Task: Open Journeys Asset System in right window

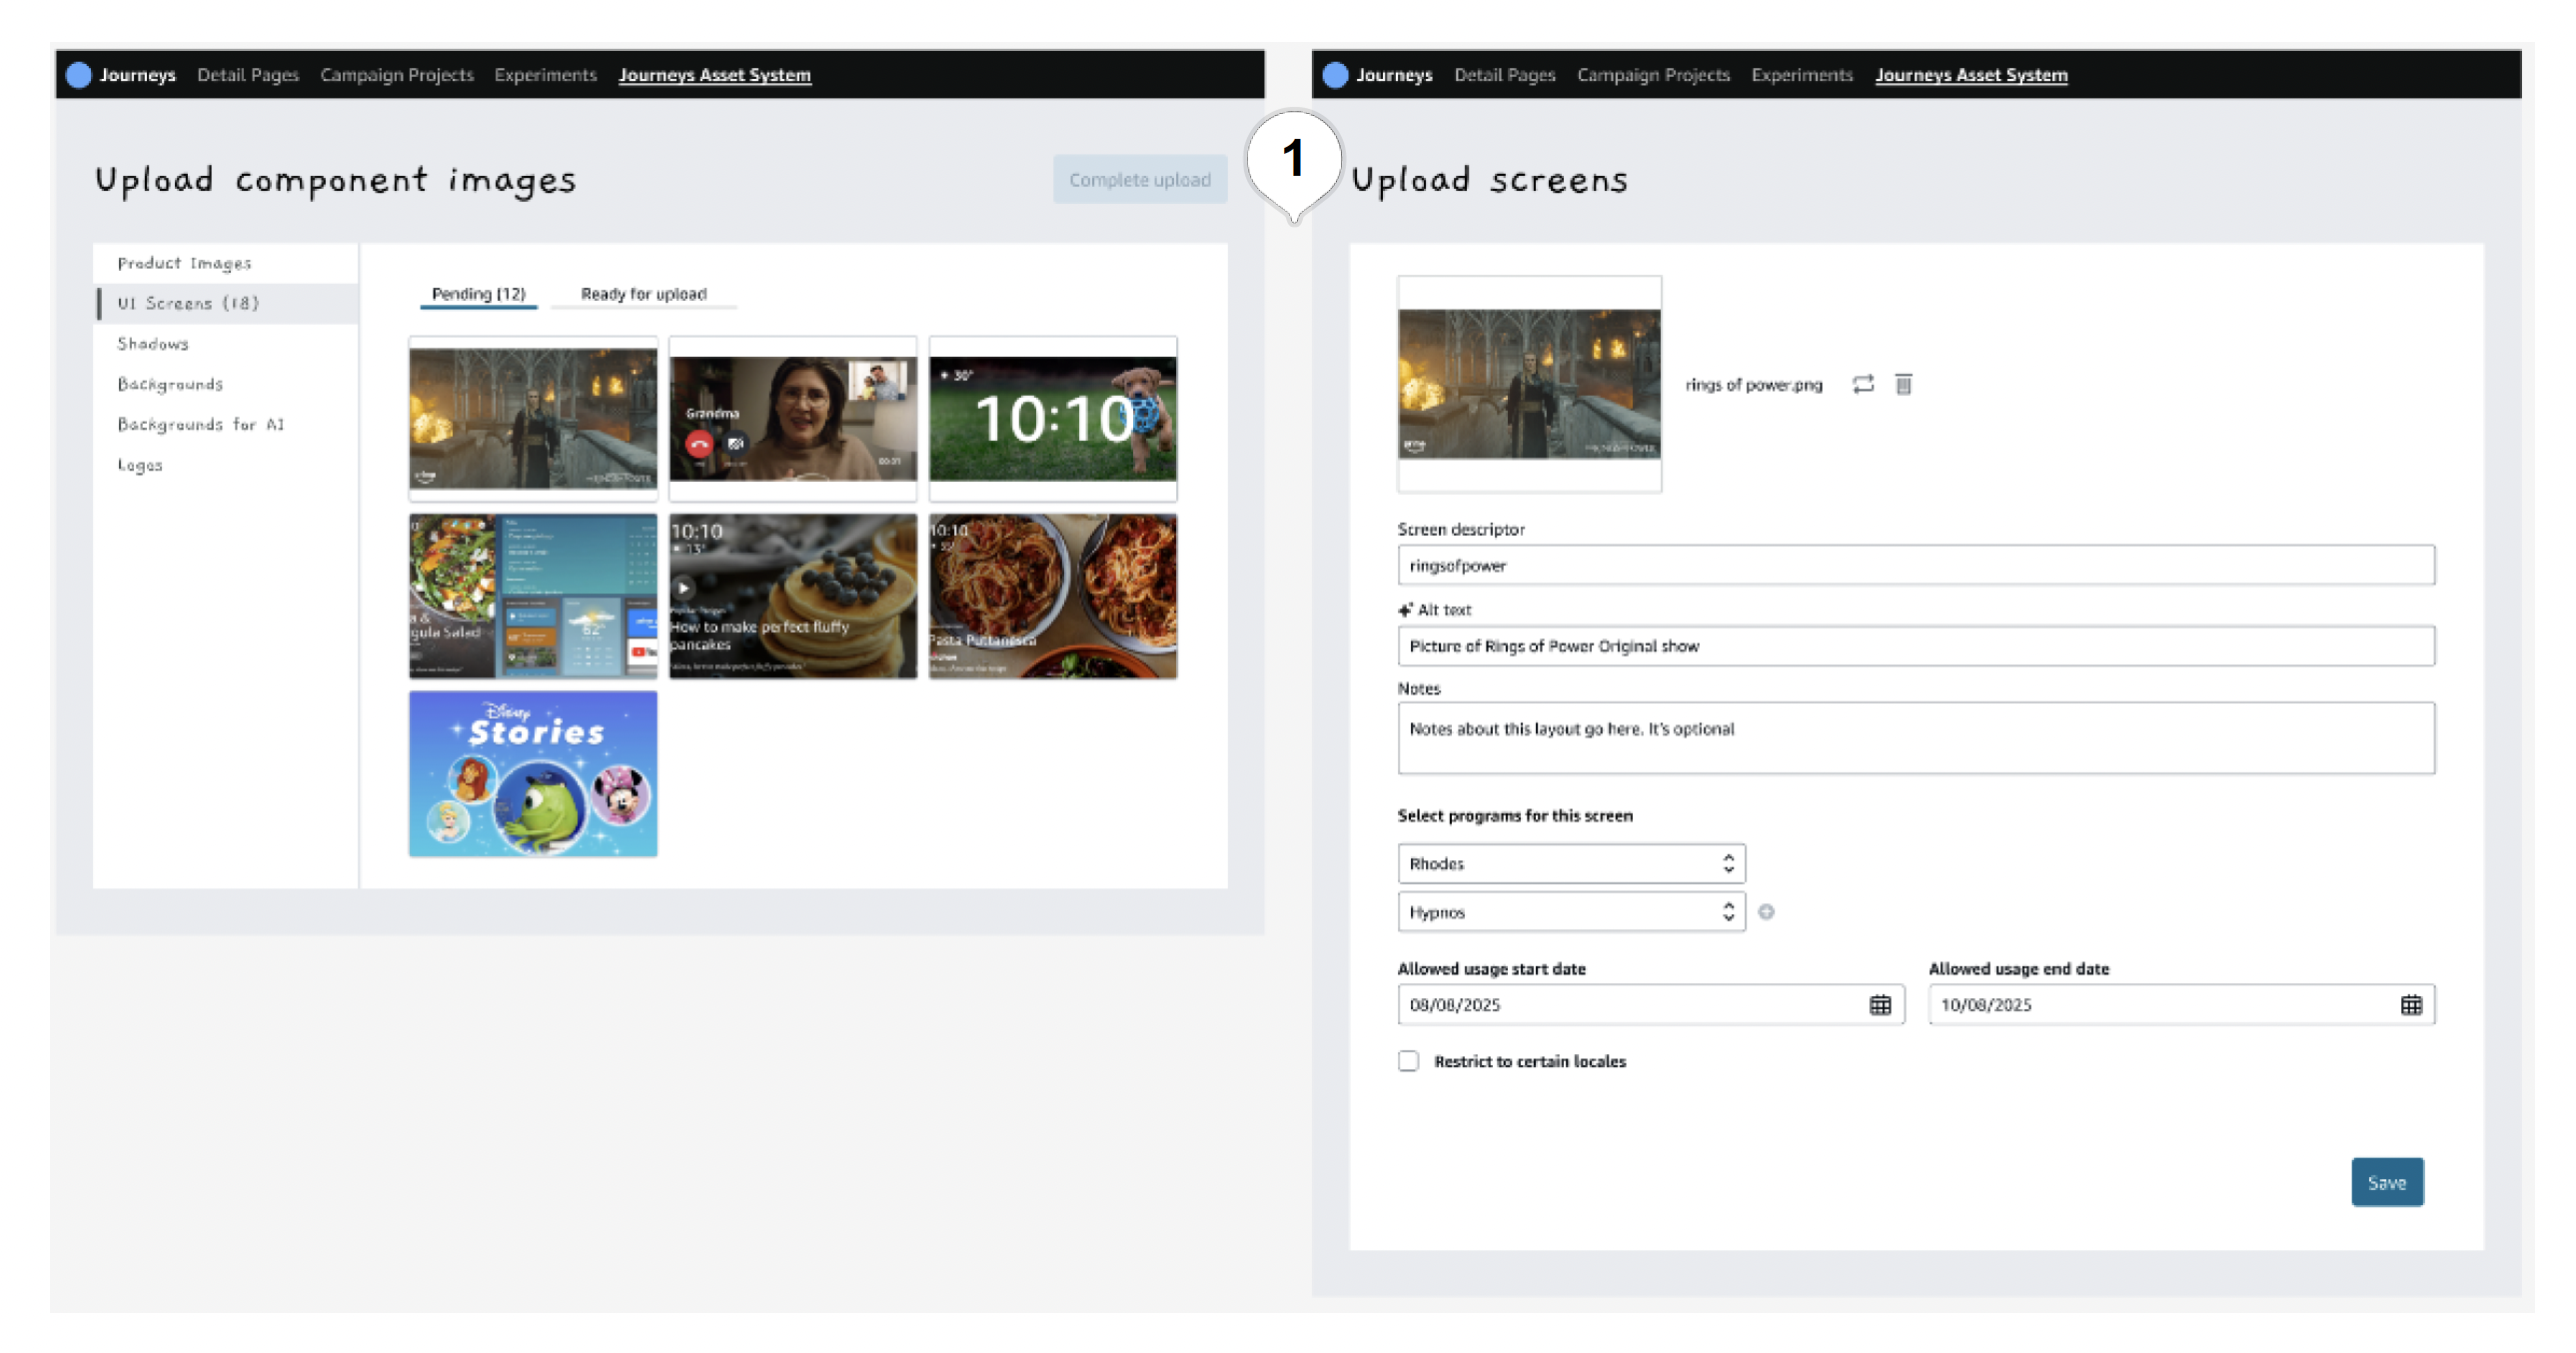Action: coord(1971,75)
